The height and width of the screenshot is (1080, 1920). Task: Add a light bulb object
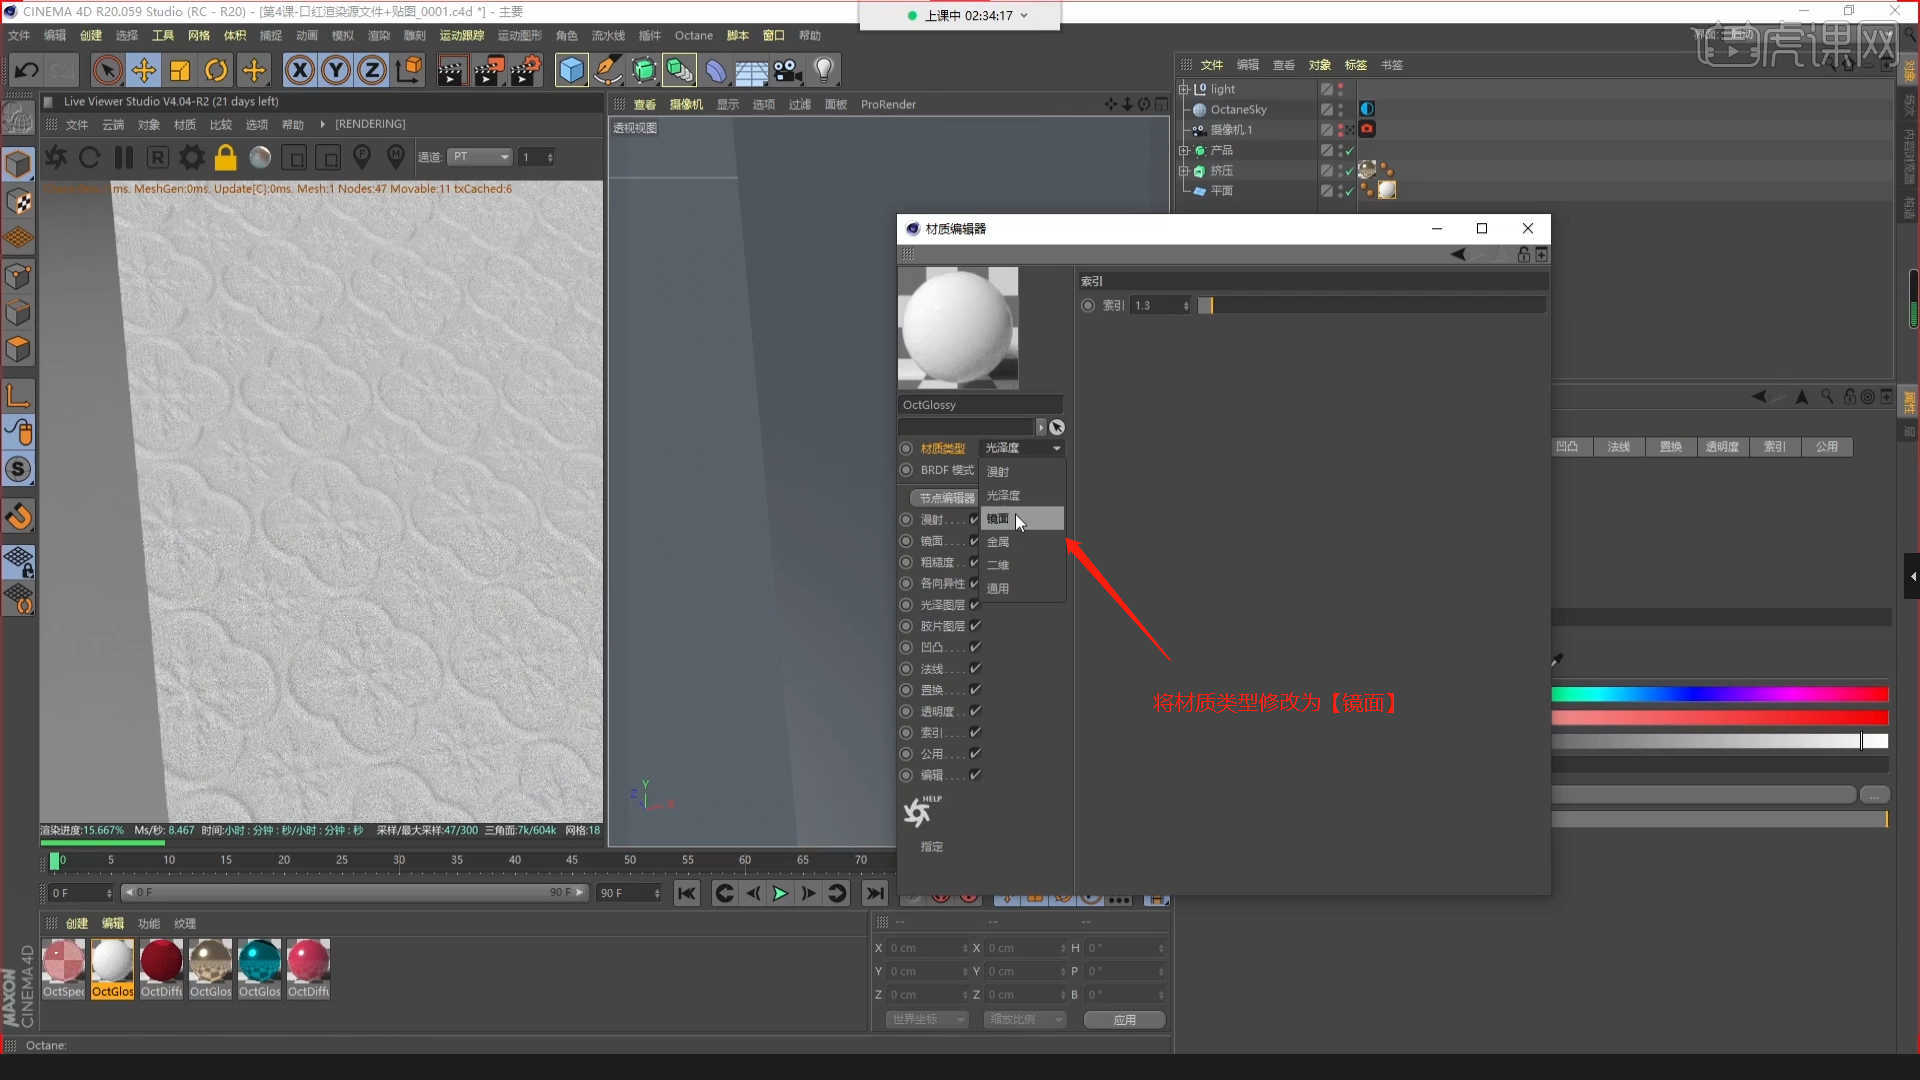(824, 70)
